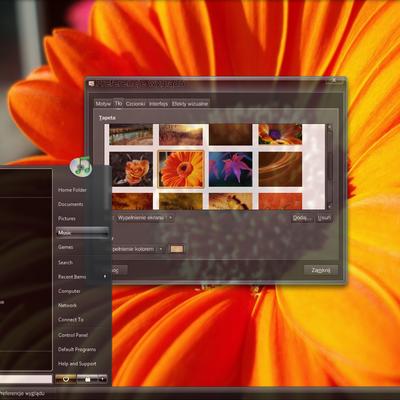Switch to the Efekty wizualne tab
Image resolution: width=400 pixels, height=400 pixels.
coord(190,104)
